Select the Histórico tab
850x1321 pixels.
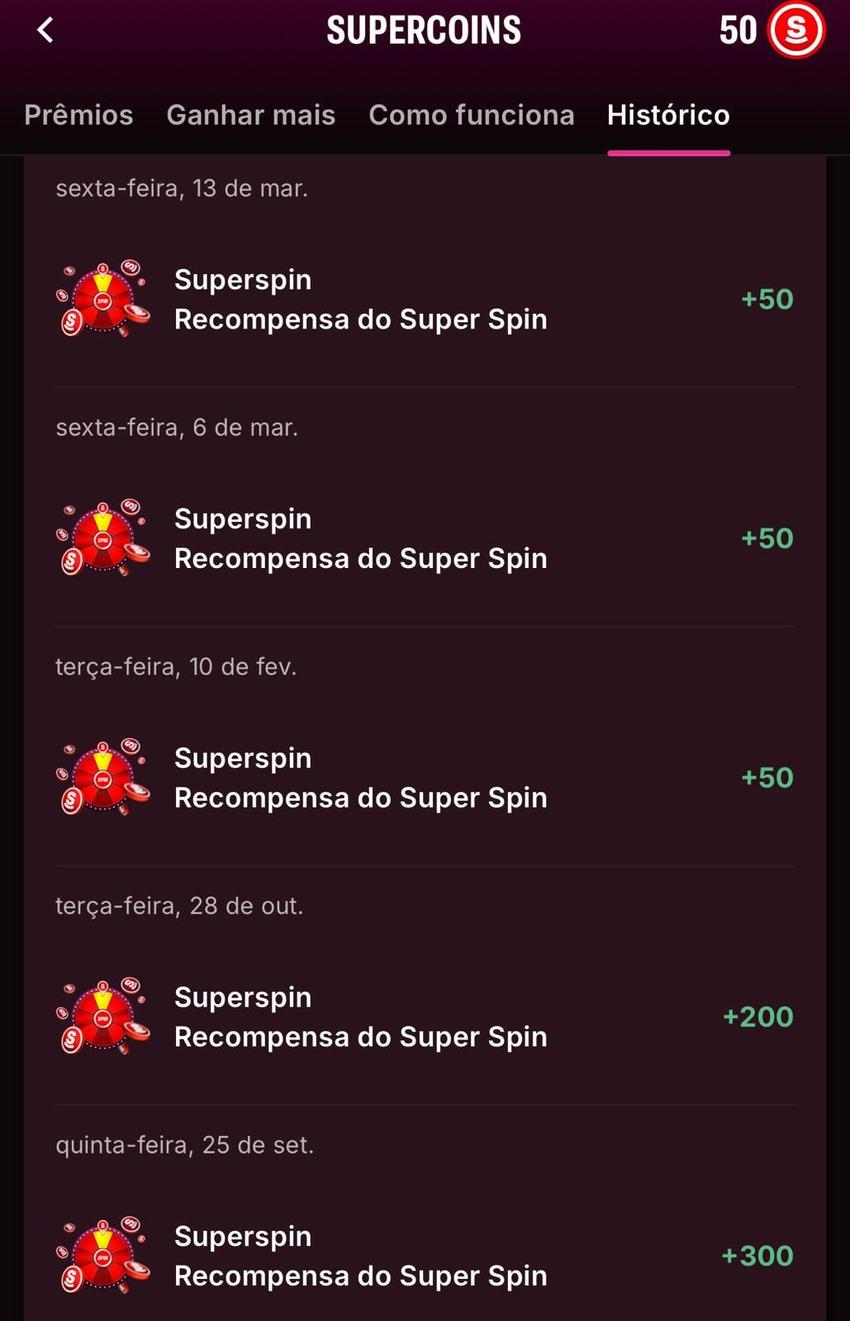click(x=668, y=114)
